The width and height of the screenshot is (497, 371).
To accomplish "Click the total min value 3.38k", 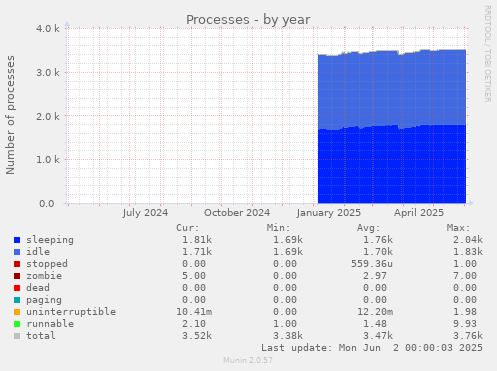I will 288,336.
